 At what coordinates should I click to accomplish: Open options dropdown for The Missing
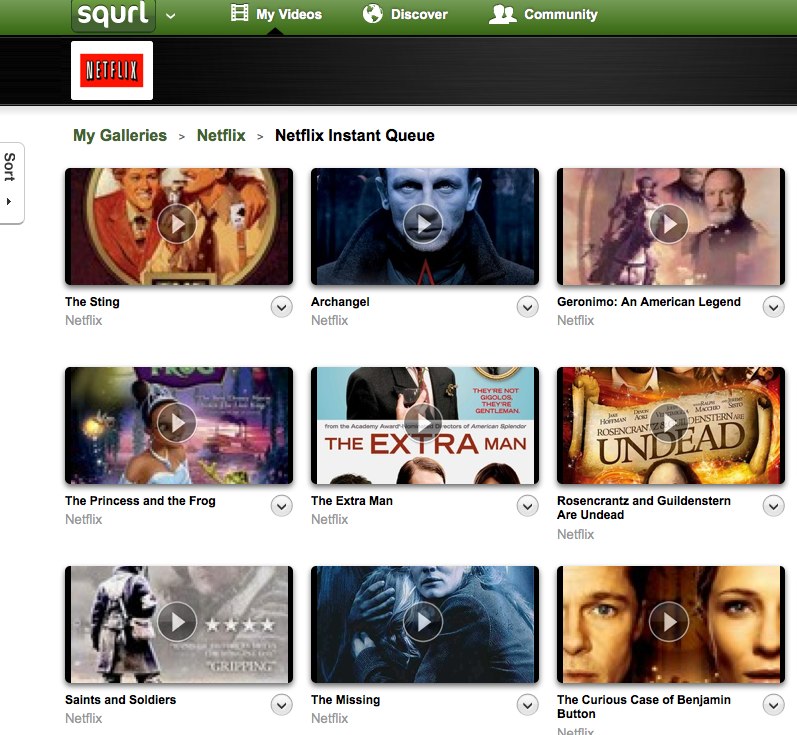tap(528, 705)
